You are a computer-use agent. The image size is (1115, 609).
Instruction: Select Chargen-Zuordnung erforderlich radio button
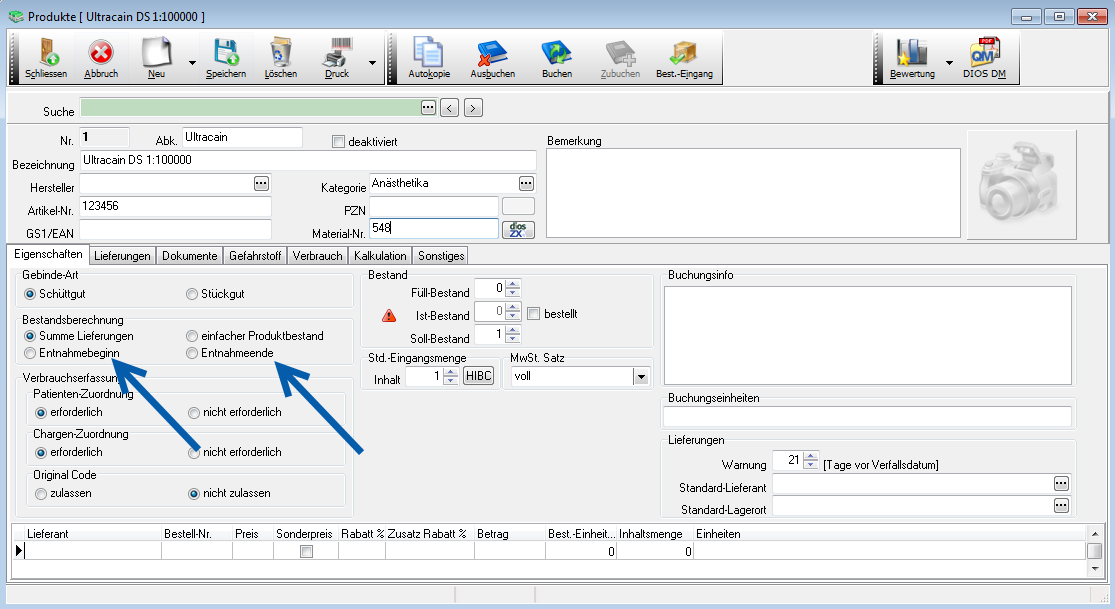[x=41, y=452]
